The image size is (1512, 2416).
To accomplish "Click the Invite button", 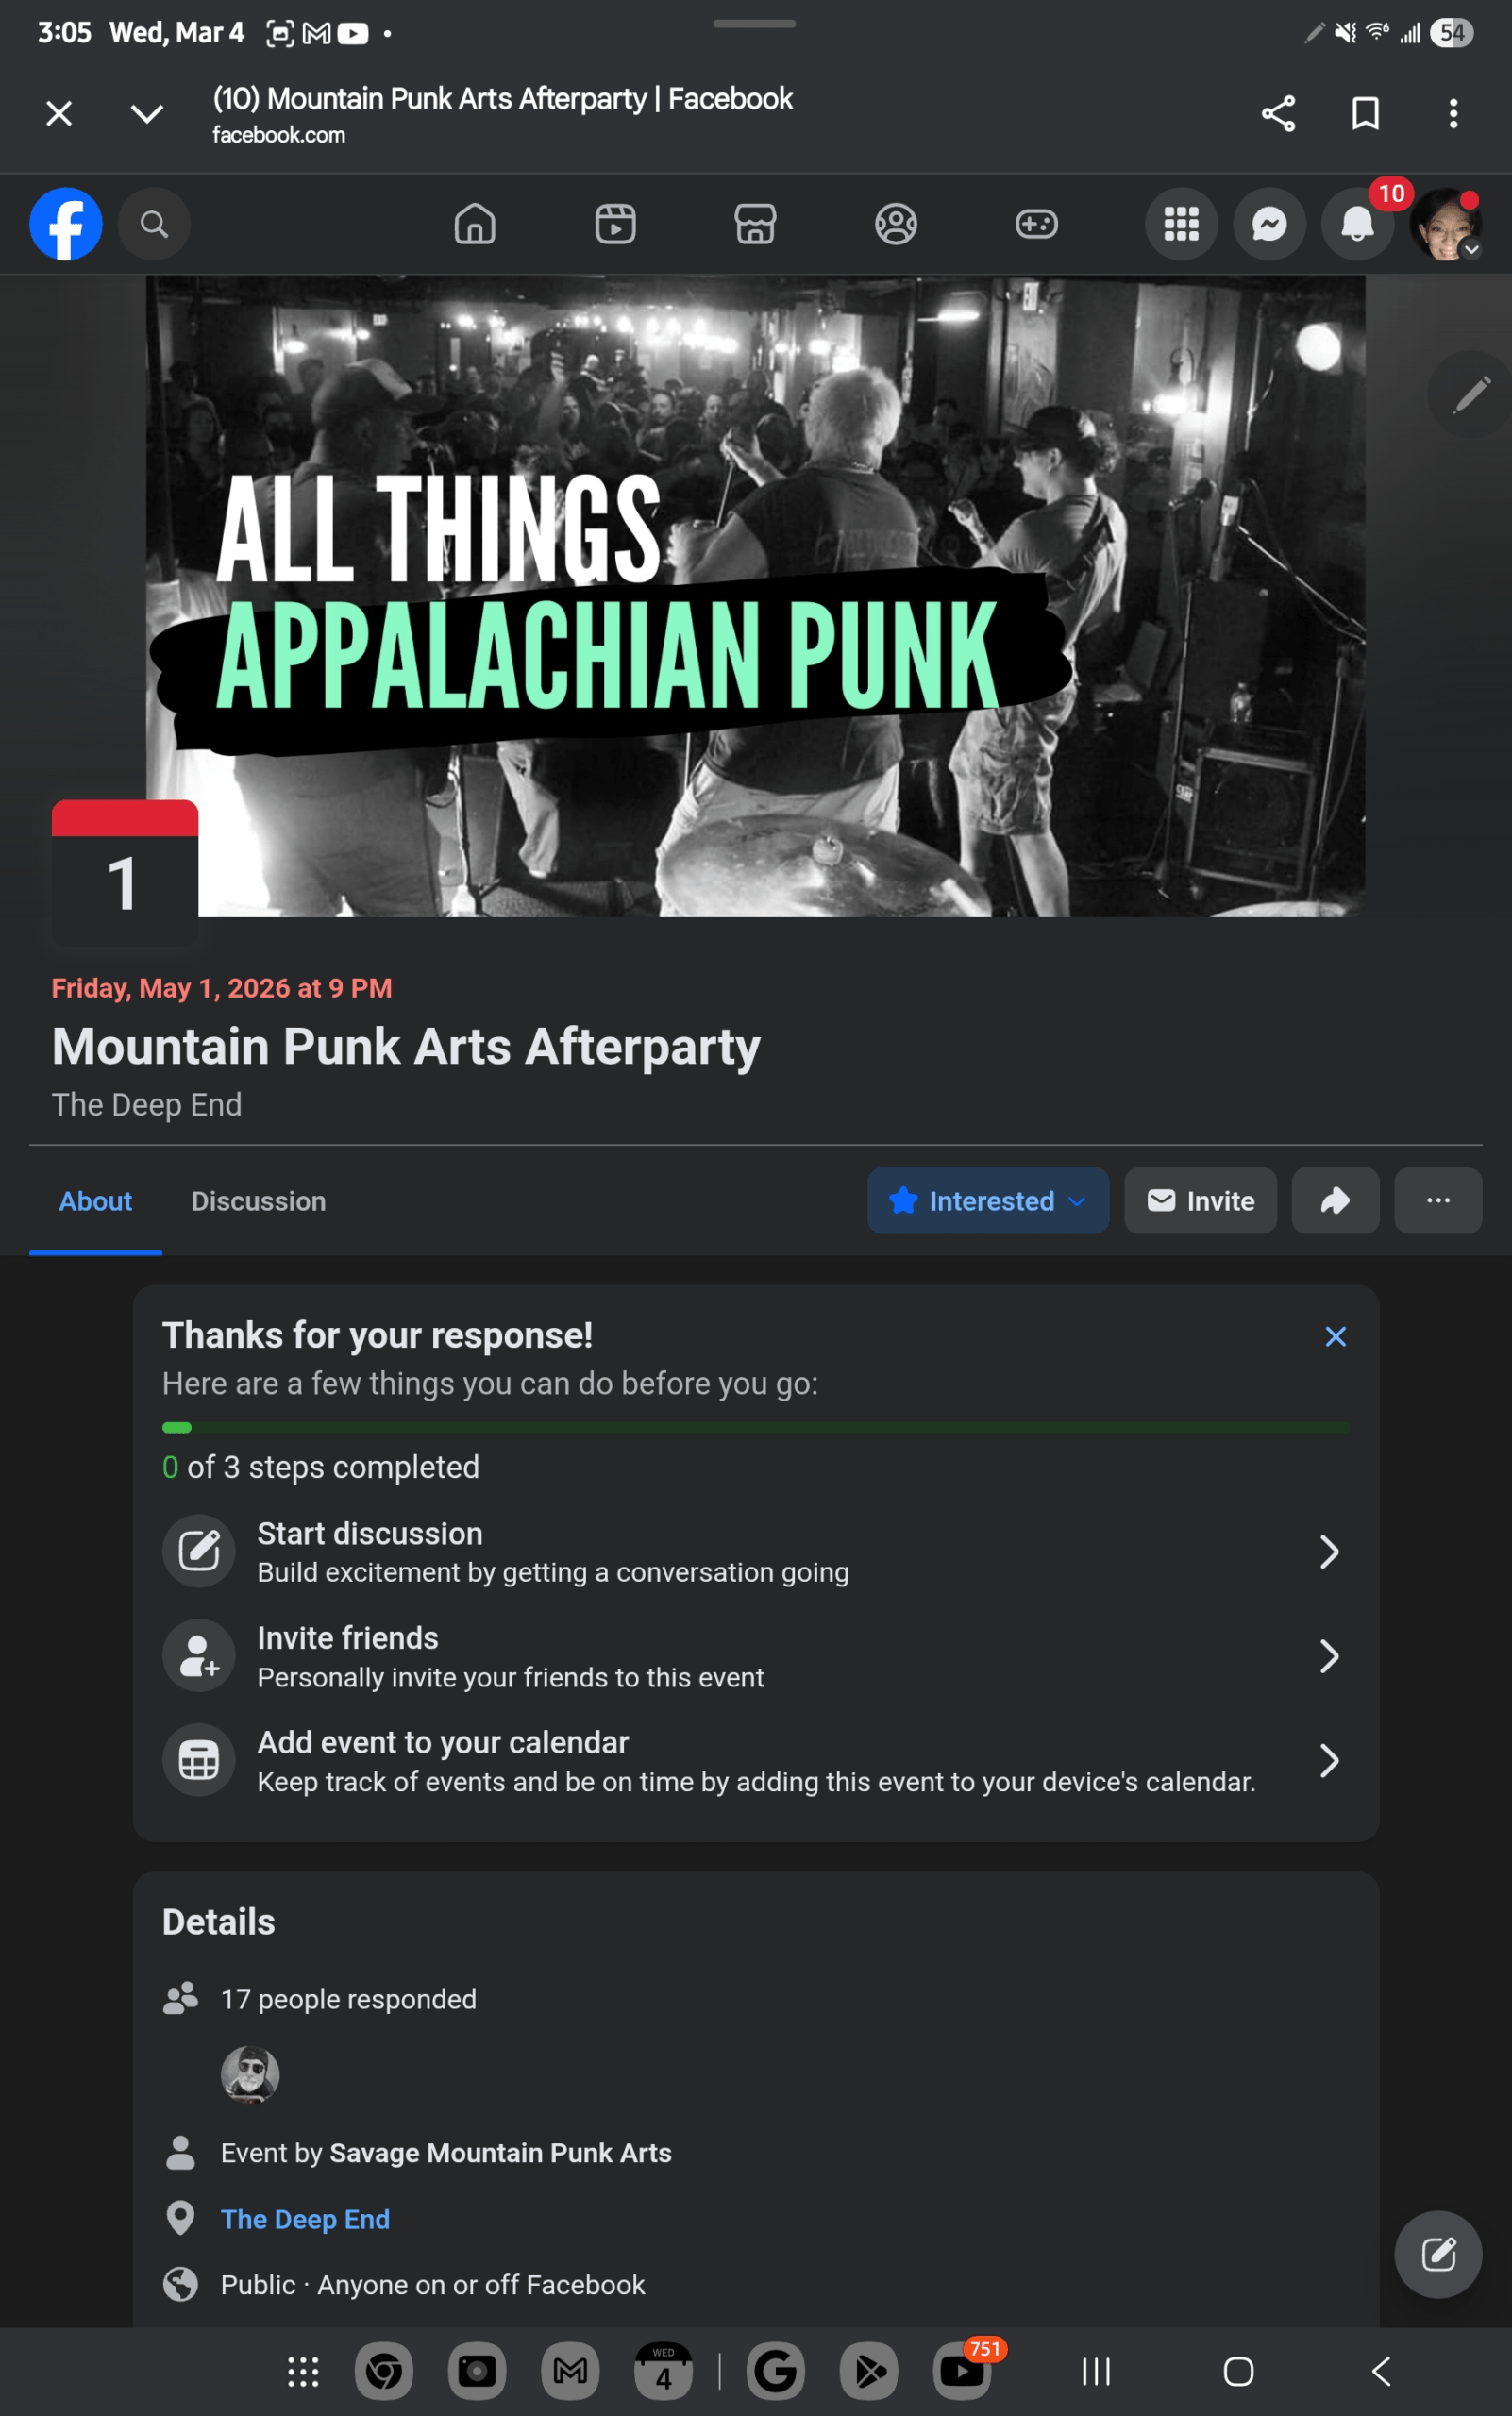I will click(1200, 1200).
